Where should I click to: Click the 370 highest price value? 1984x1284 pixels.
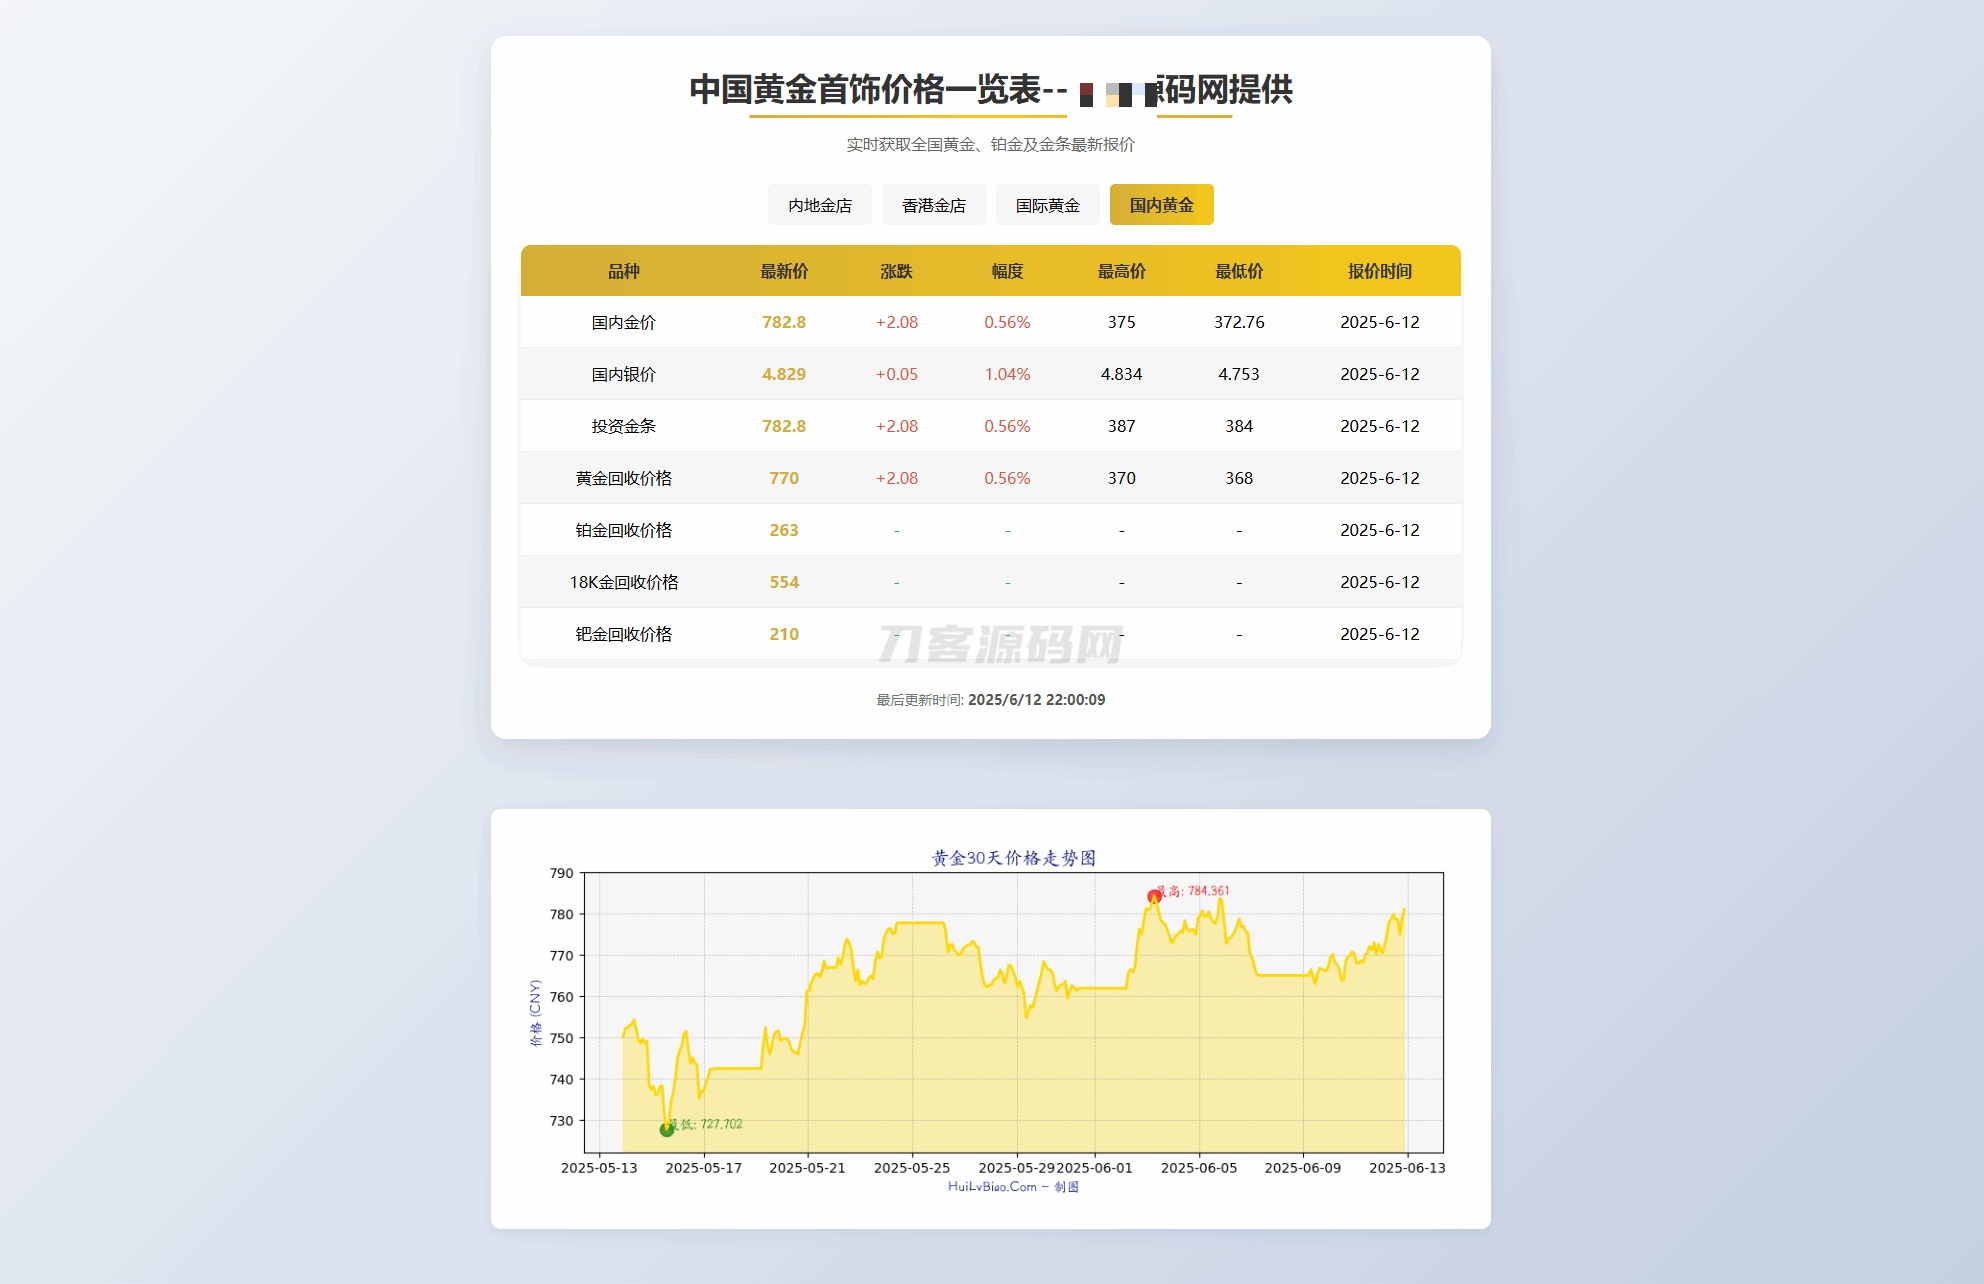pyautogui.click(x=1122, y=478)
